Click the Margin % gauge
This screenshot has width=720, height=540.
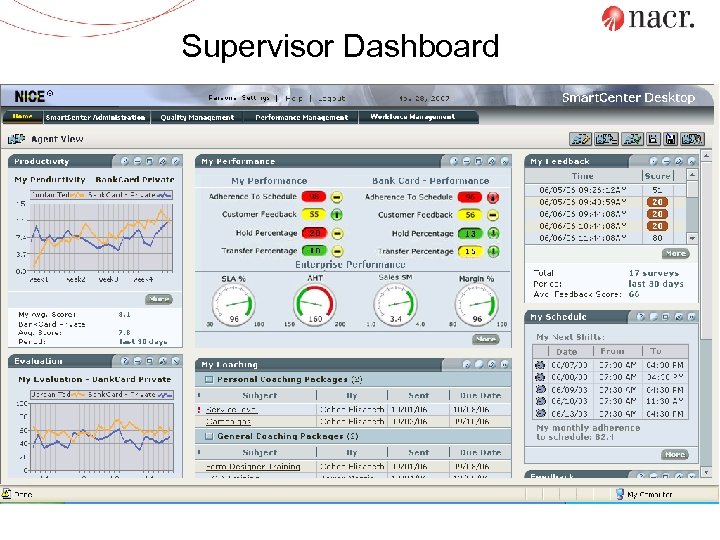(477, 304)
